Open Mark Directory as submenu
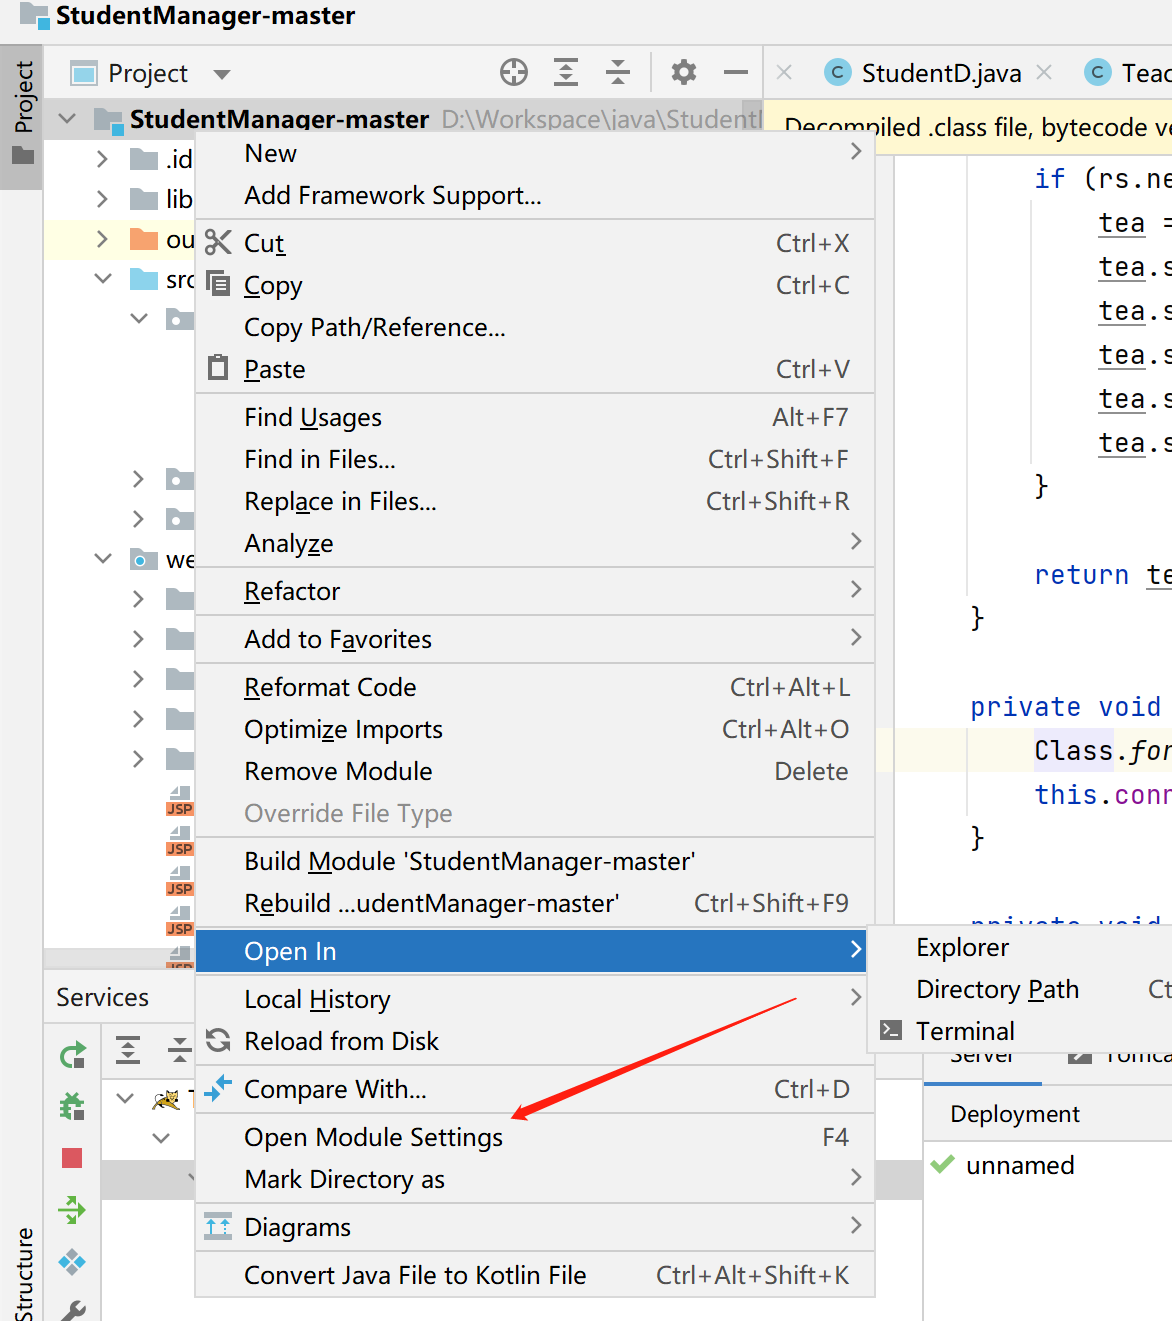Screen dimensions: 1172x1321 click(x=535, y=1179)
